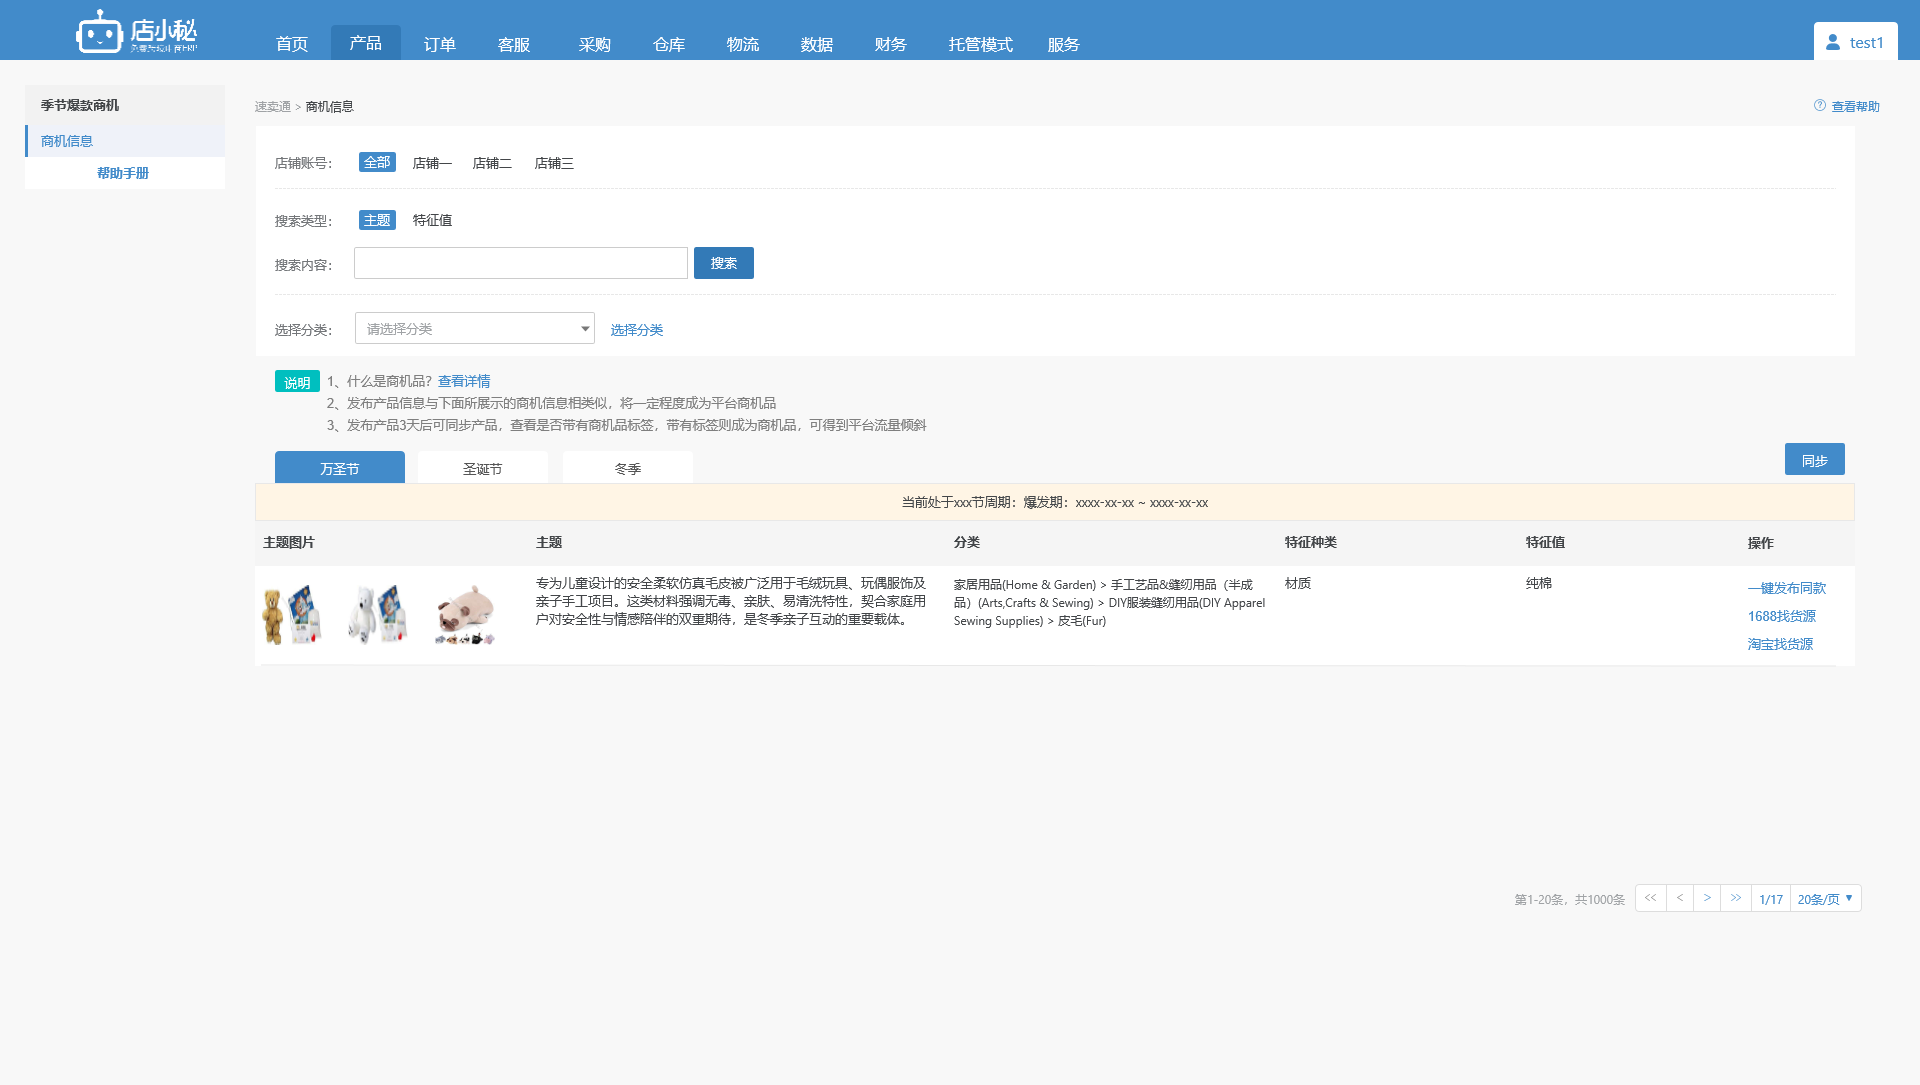Click the 一键发布同款 link
This screenshot has height=1085, width=1920.
click(x=1786, y=588)
